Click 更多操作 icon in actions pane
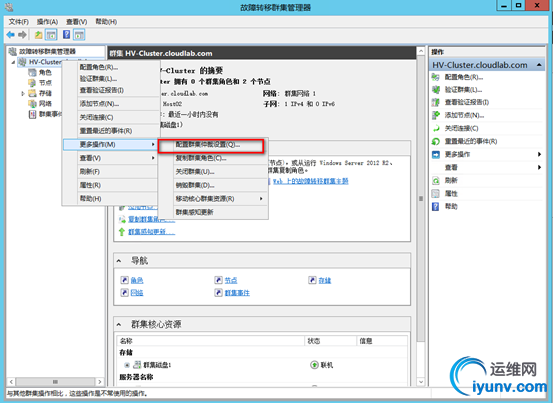 coord(436,154)
